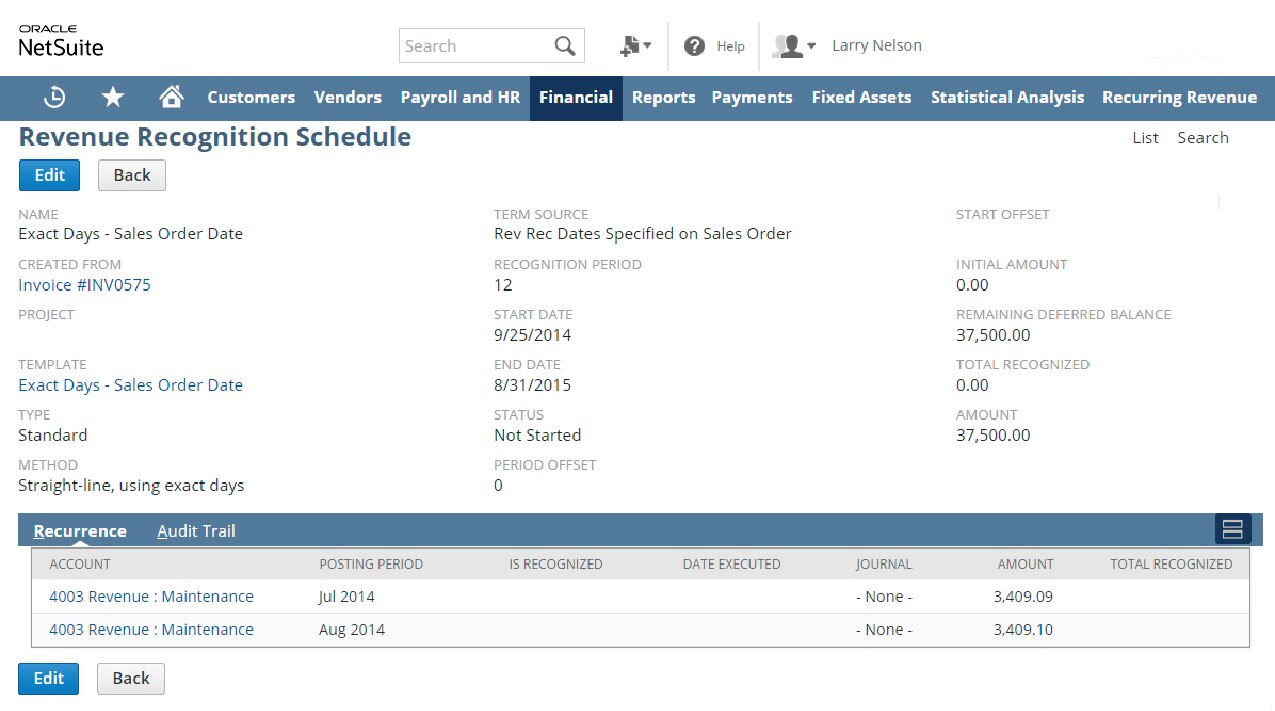Open the Reports menu item
Image resolution: width=1275 pixels, height=711 pixels.
click(x=663, y=97)
